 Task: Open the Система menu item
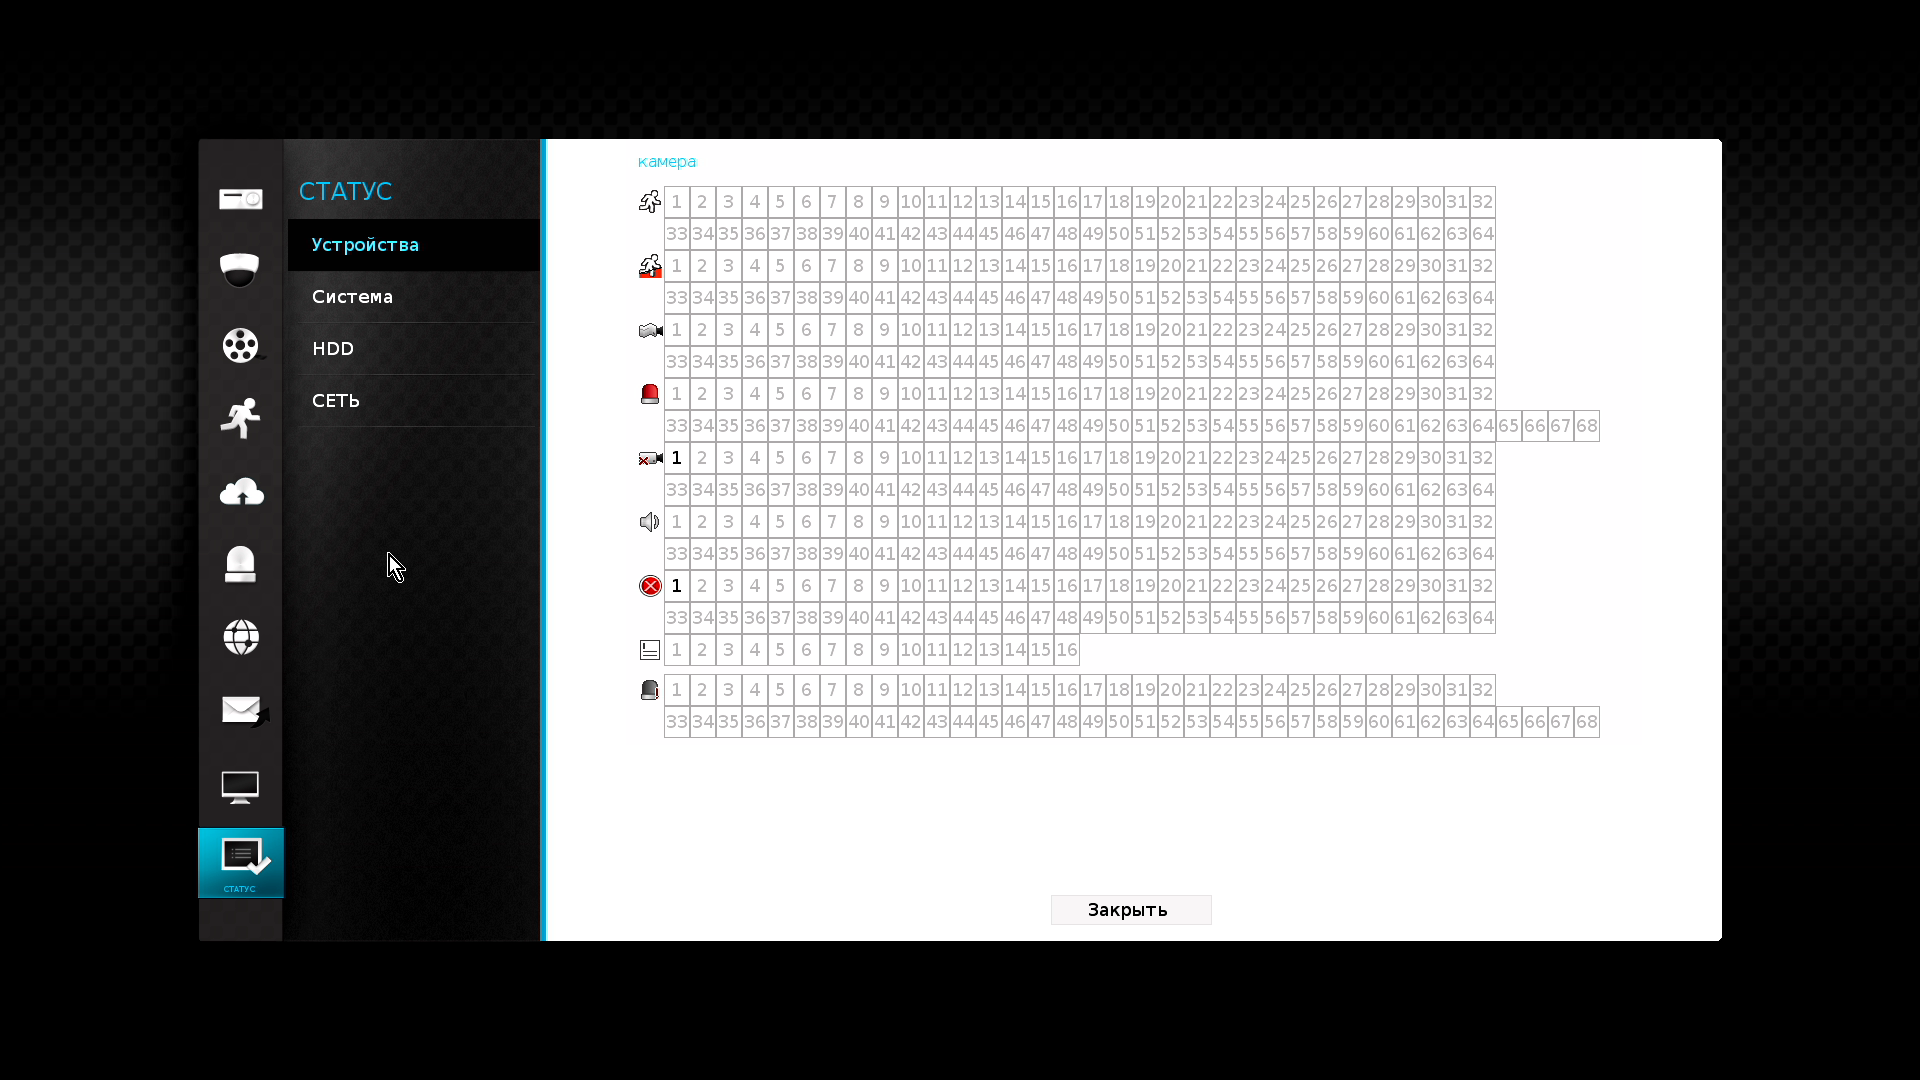point(352,297)
